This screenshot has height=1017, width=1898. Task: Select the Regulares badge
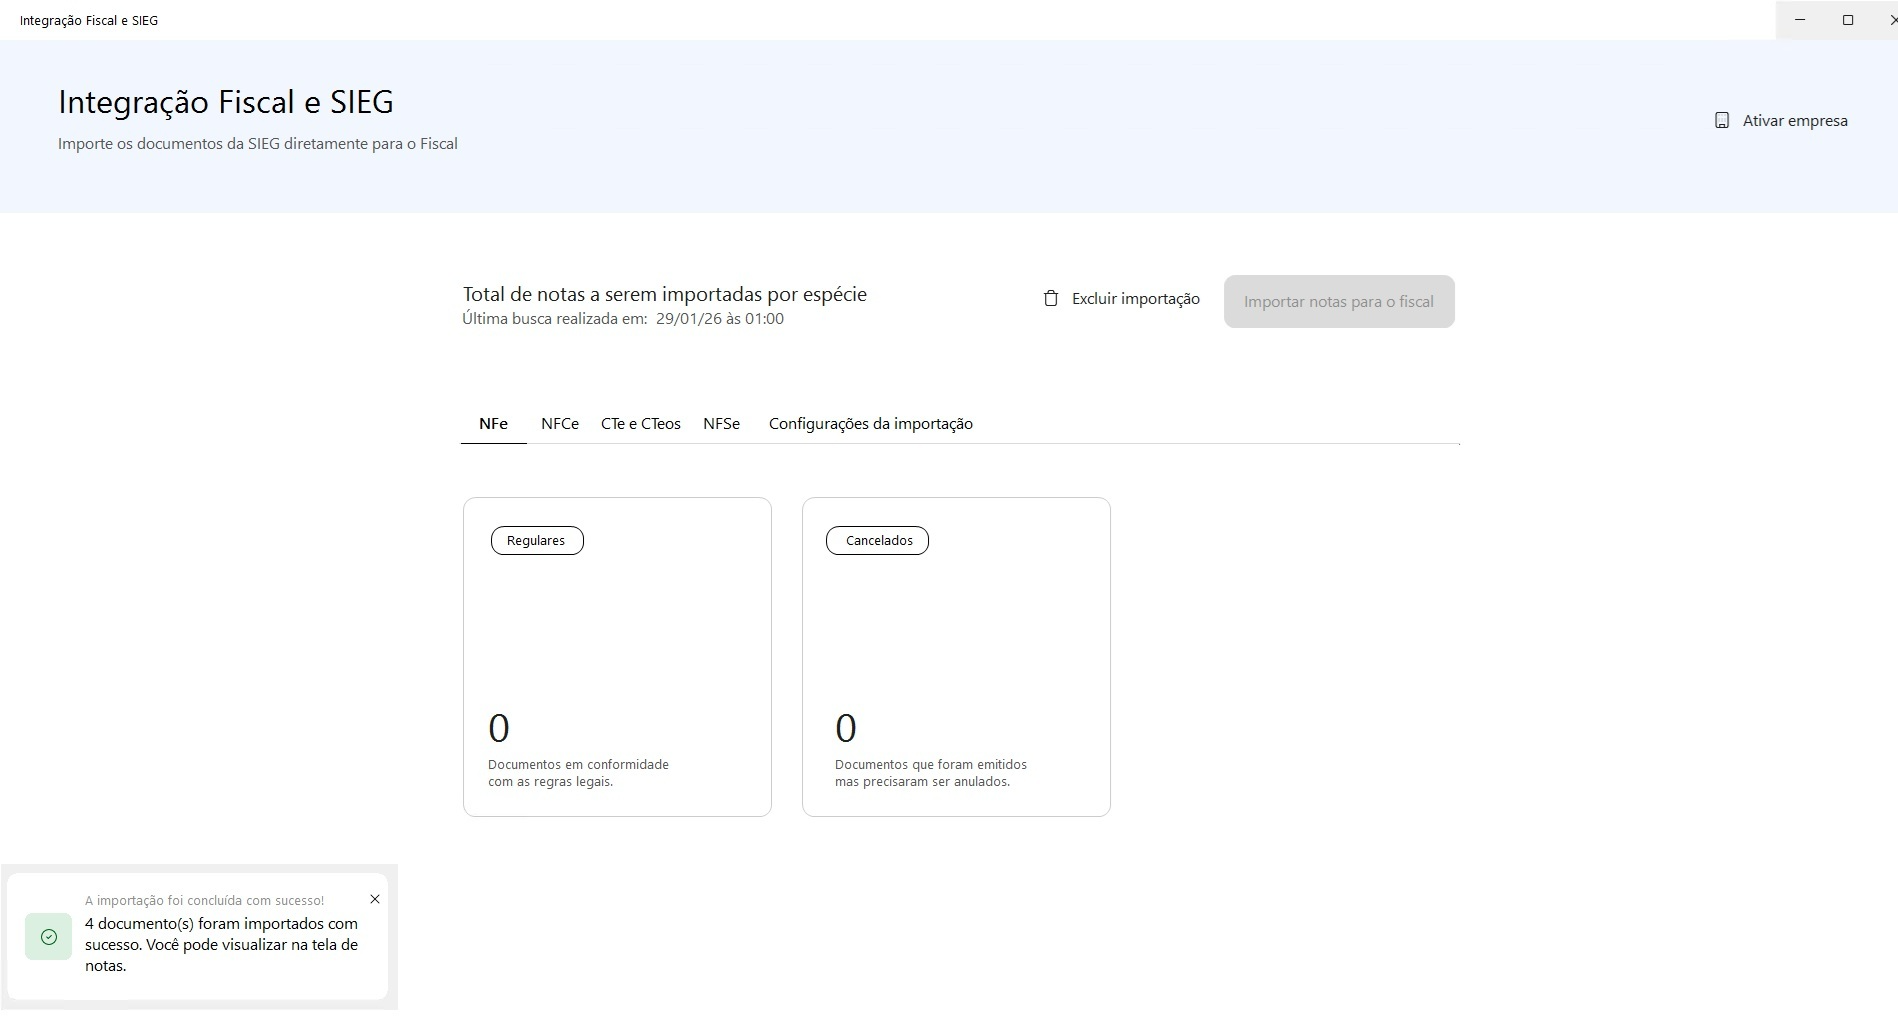point(537,541)
